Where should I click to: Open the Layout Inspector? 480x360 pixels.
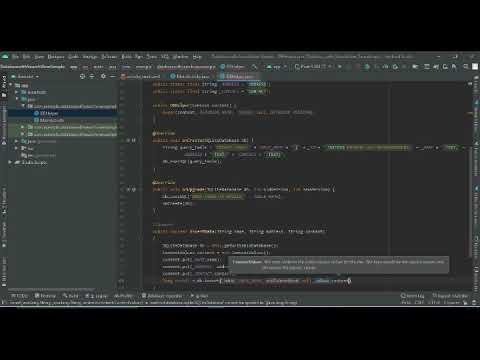tap(451, 296)
